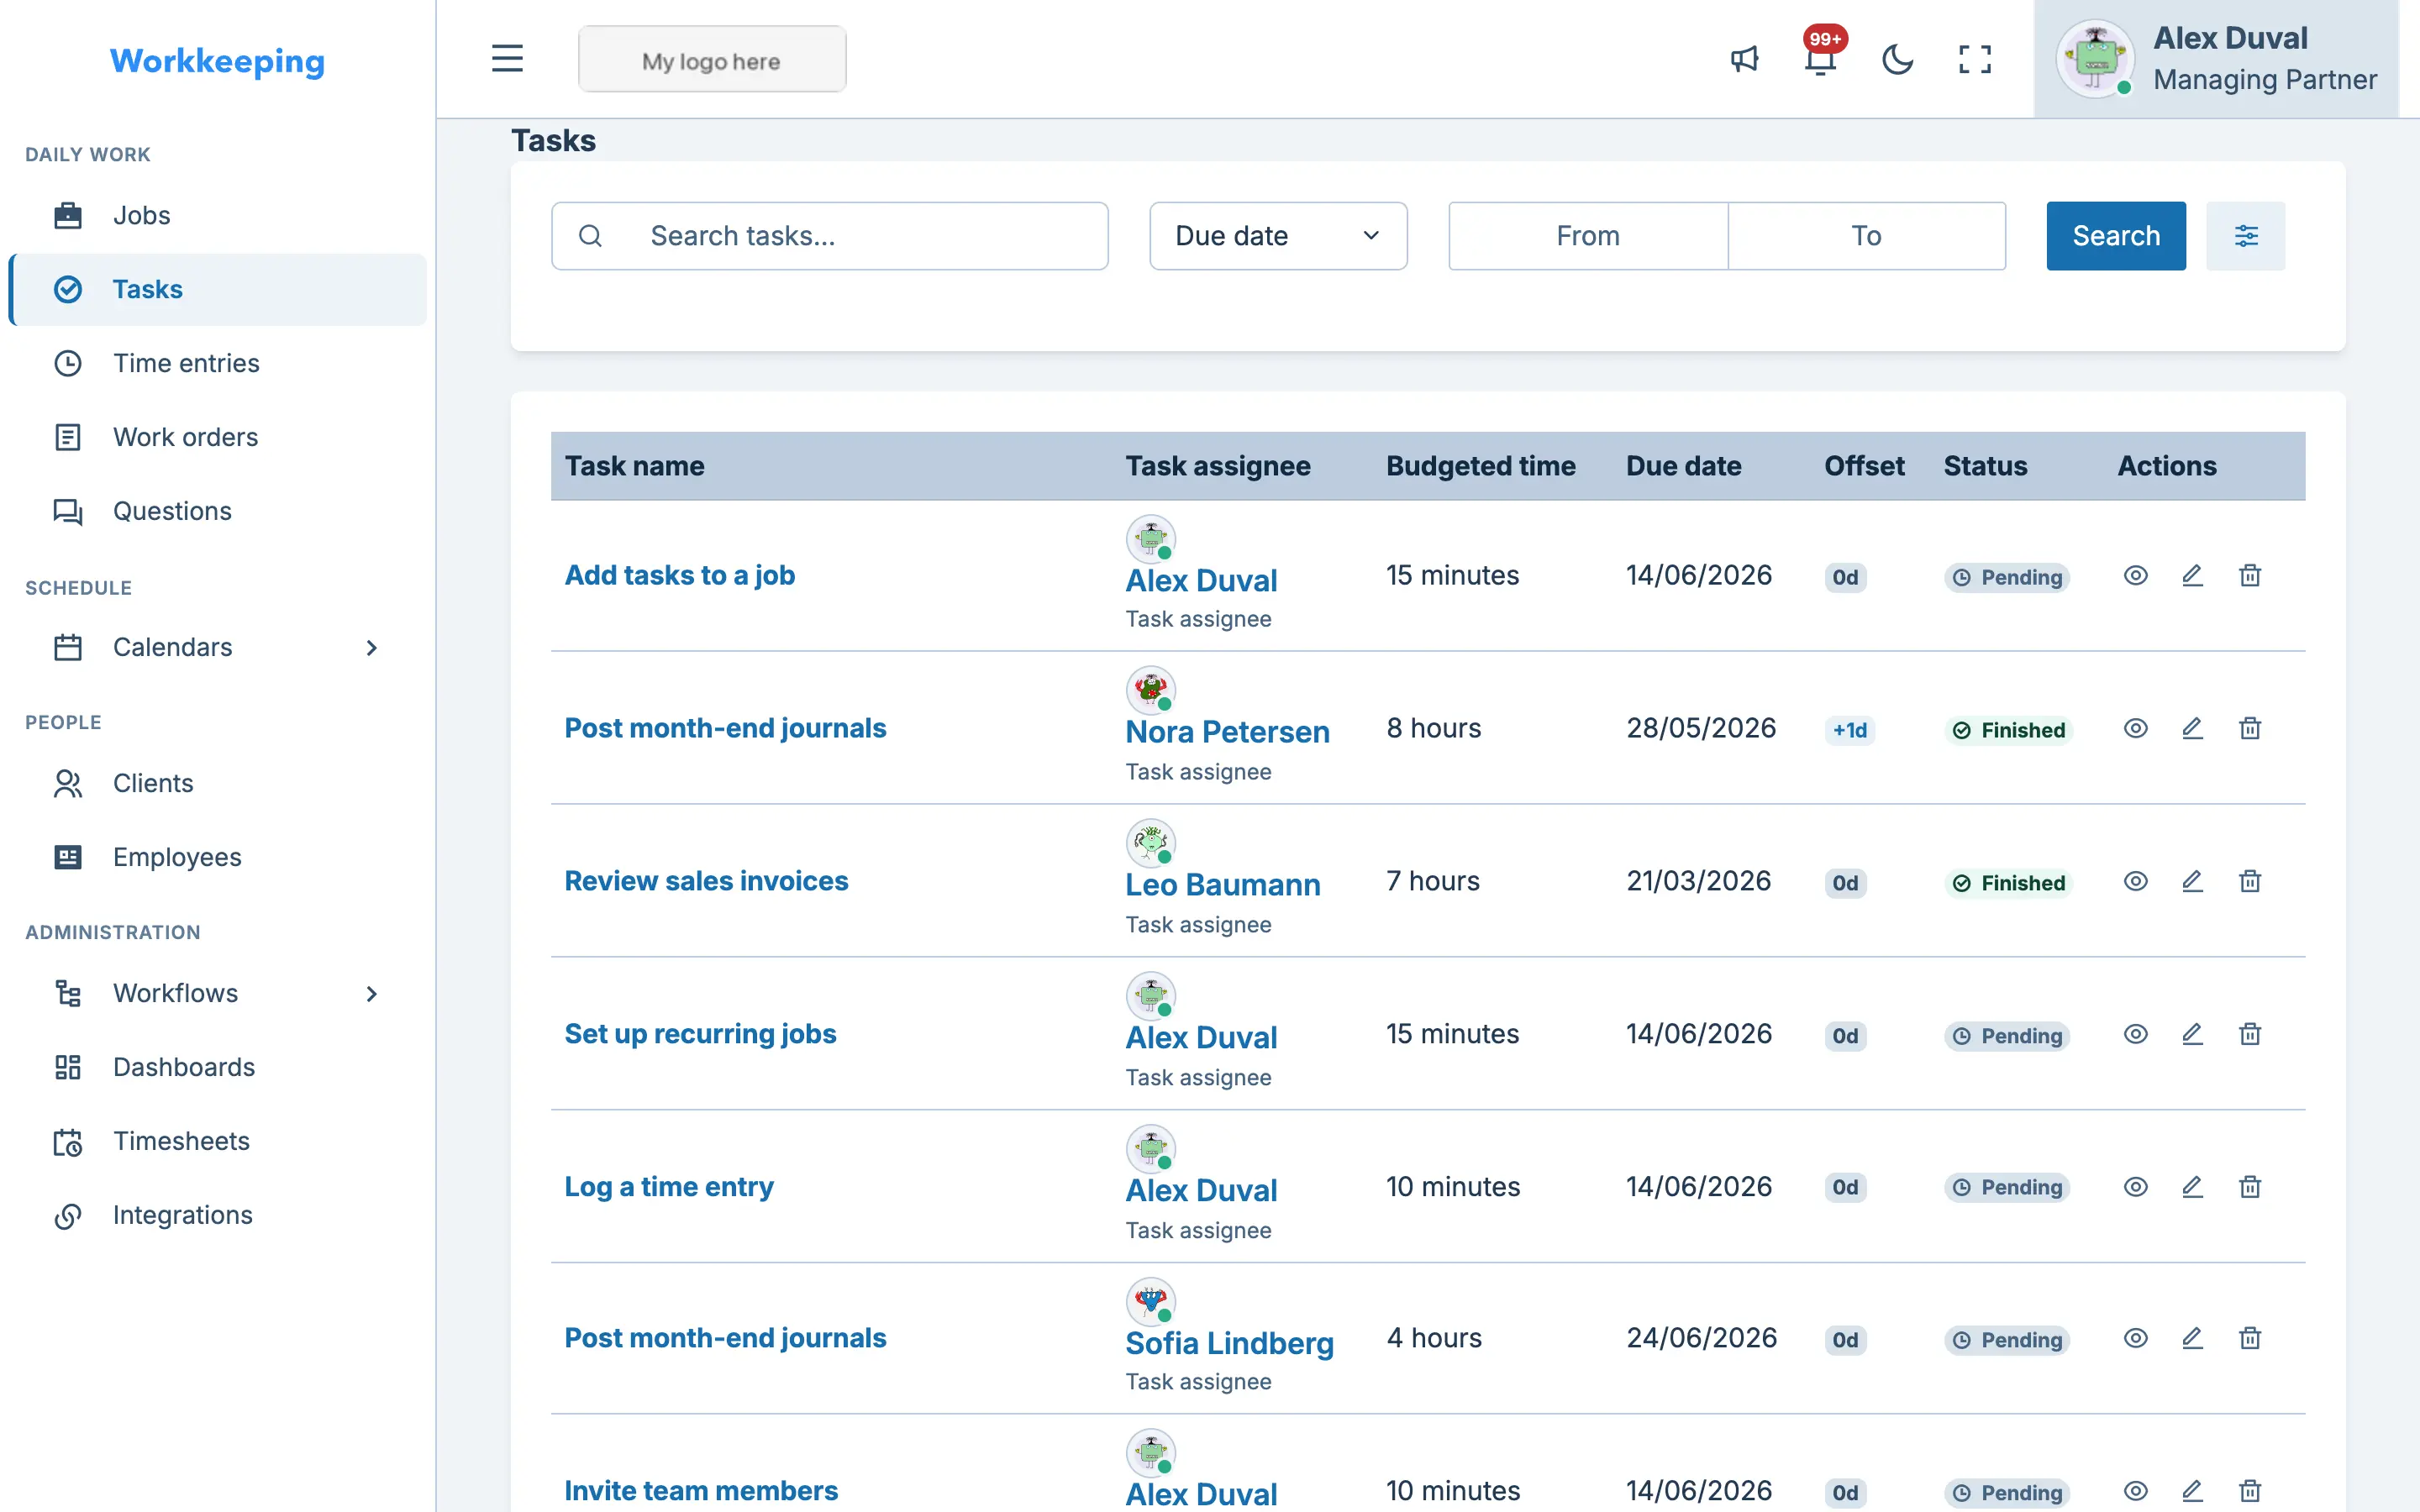Open the 'Review sales invoices' task link
Viewport: 2420px width, 1512px height.
706,881
